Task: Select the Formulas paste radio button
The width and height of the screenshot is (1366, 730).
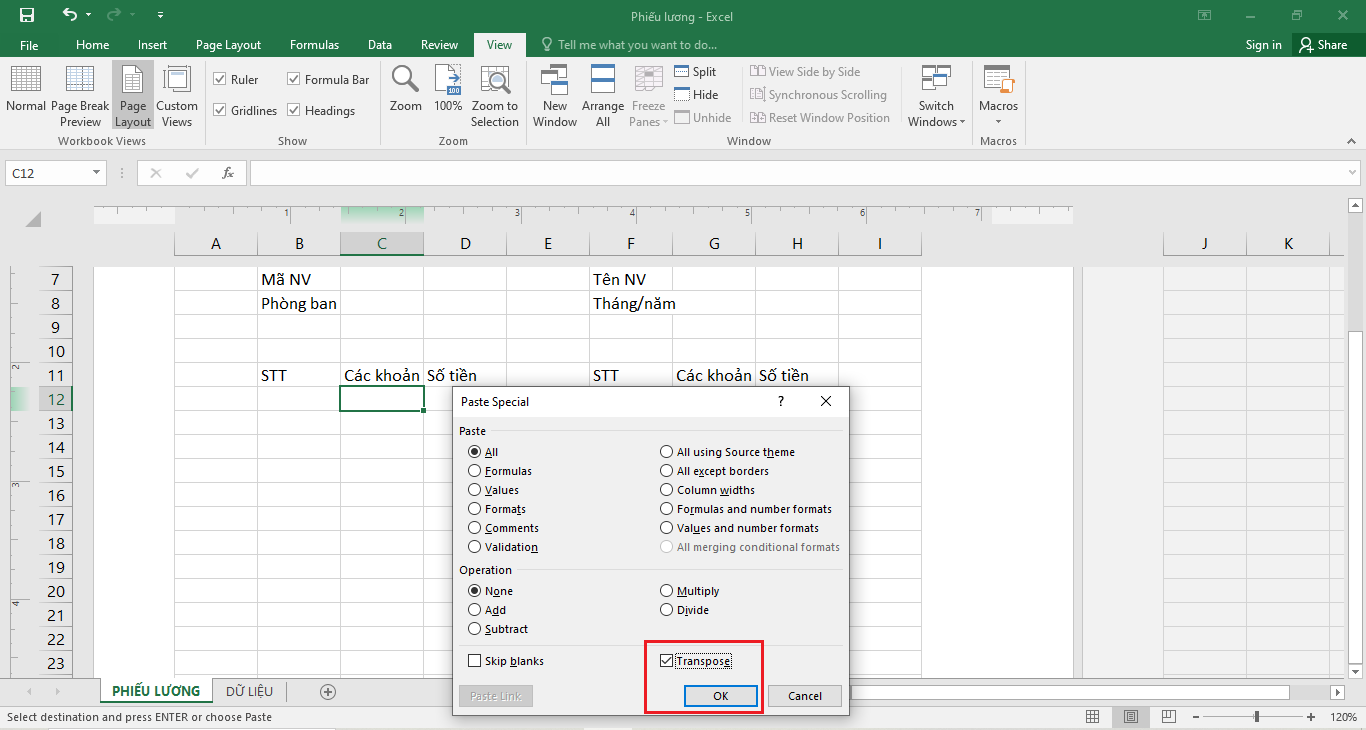Action: 475,471
